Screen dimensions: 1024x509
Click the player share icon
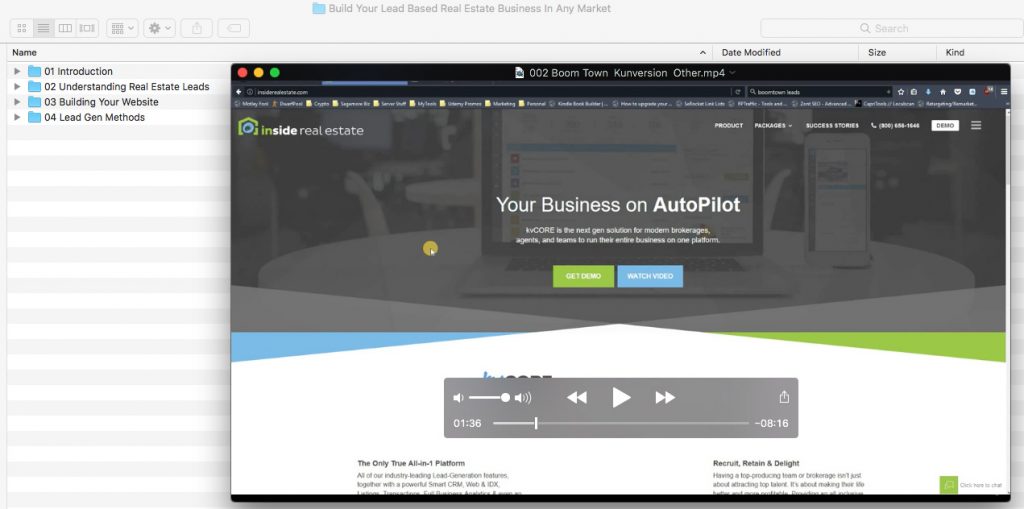pyautogui.click(x=784, y=397)
